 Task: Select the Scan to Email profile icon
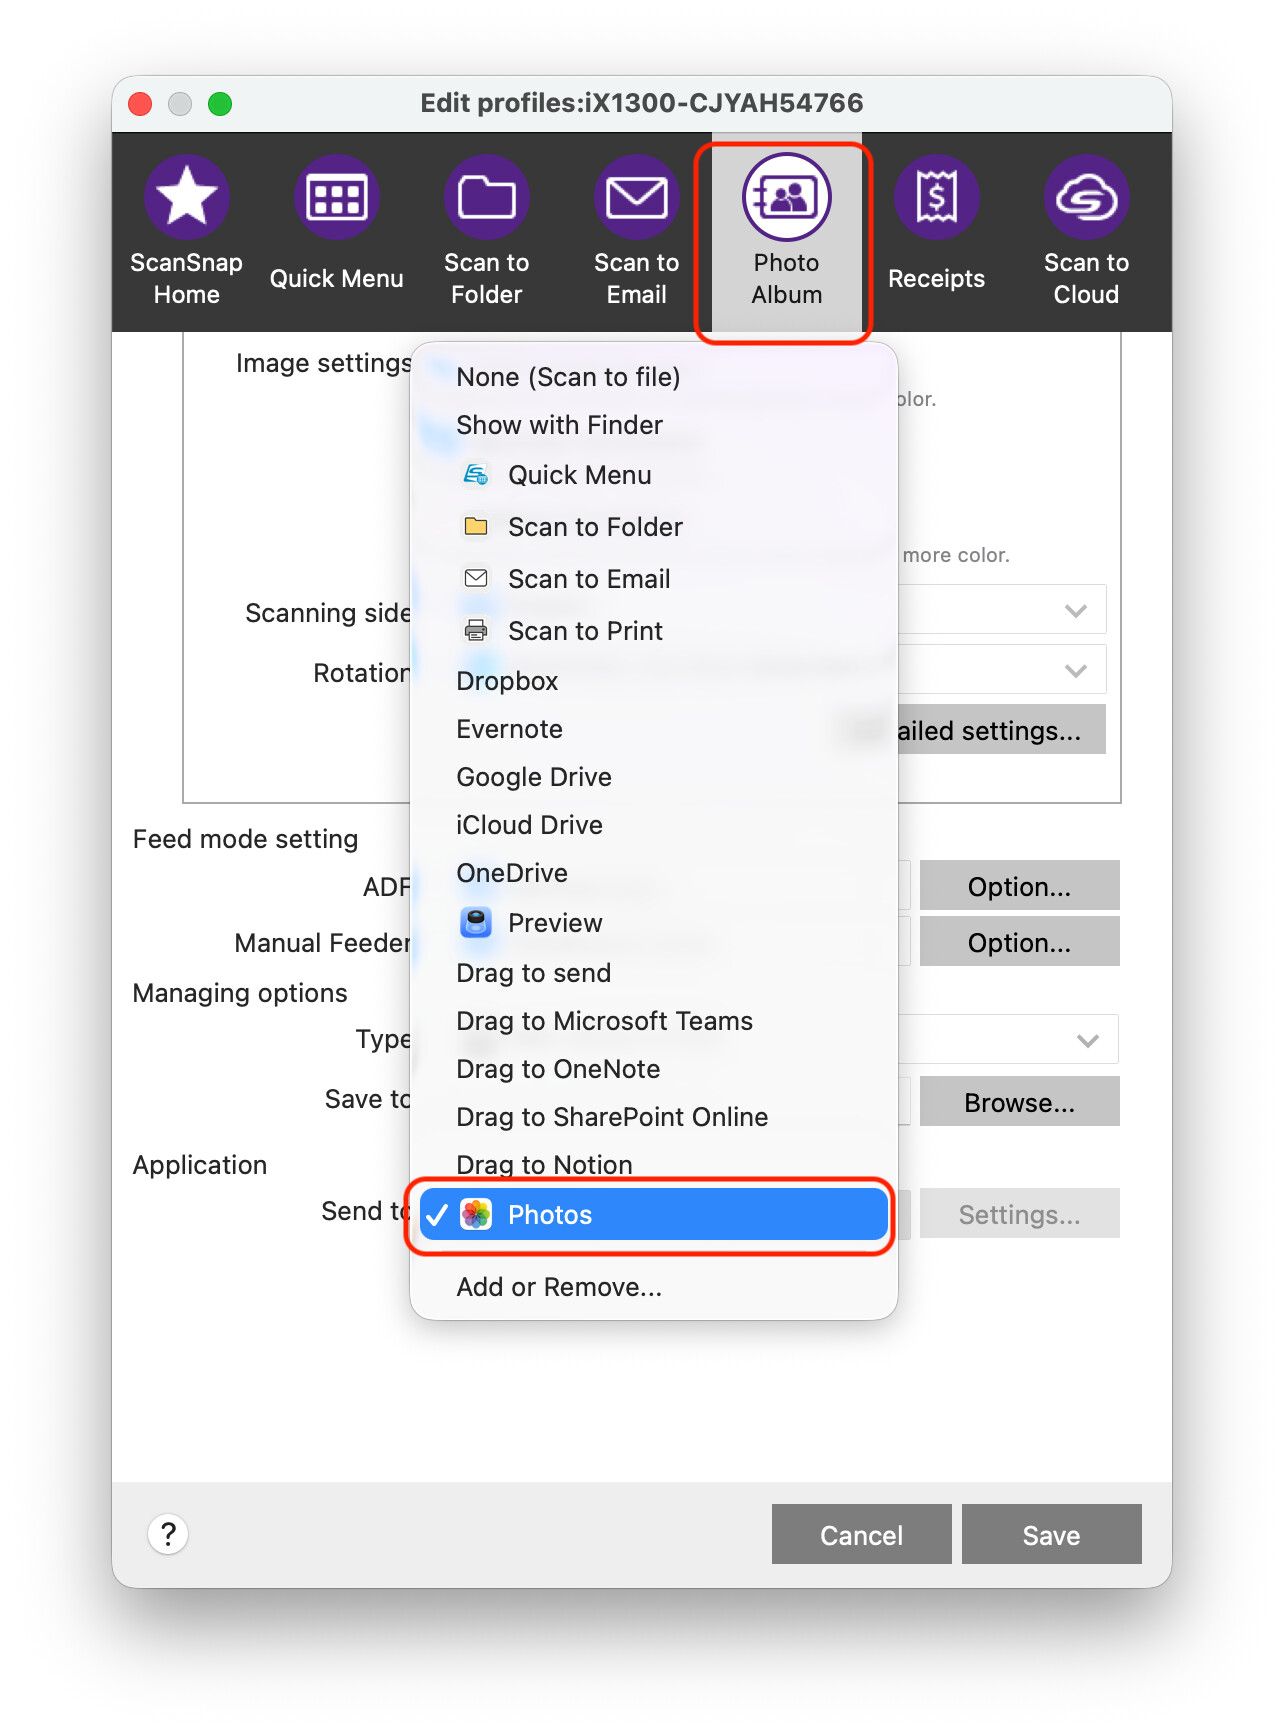(x=637, y=198)
